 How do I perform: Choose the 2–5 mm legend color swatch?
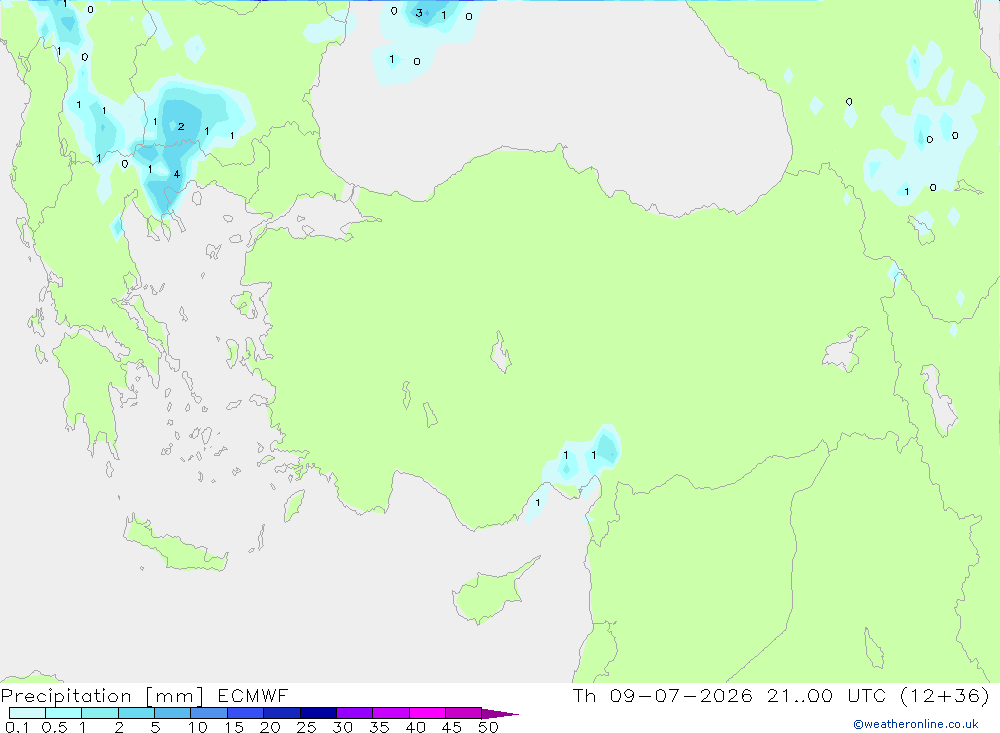136,713
